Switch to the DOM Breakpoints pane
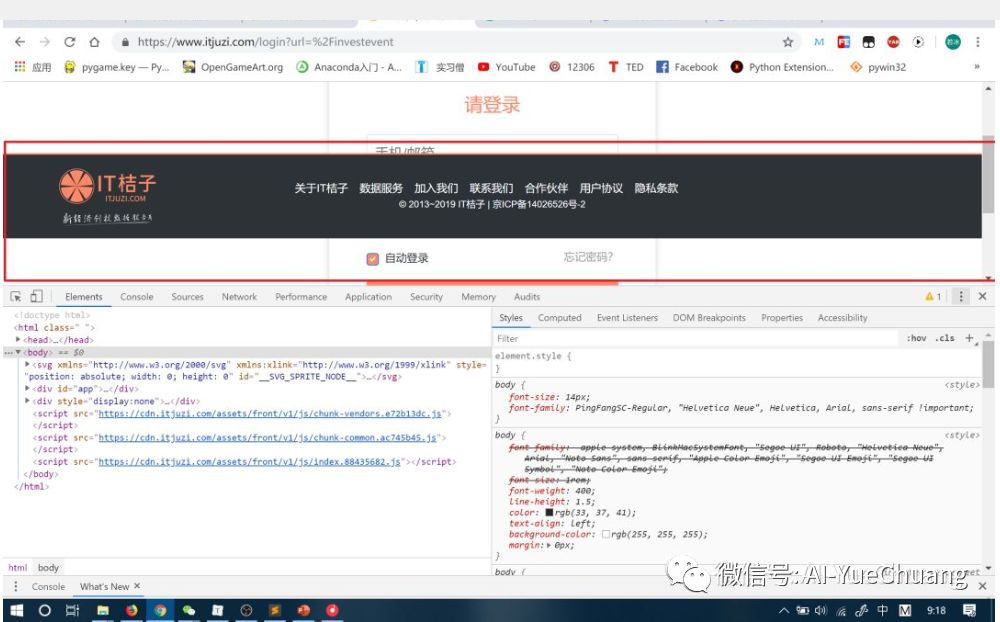The width and height of the screenshot is (1000, 622). point(709,318)
